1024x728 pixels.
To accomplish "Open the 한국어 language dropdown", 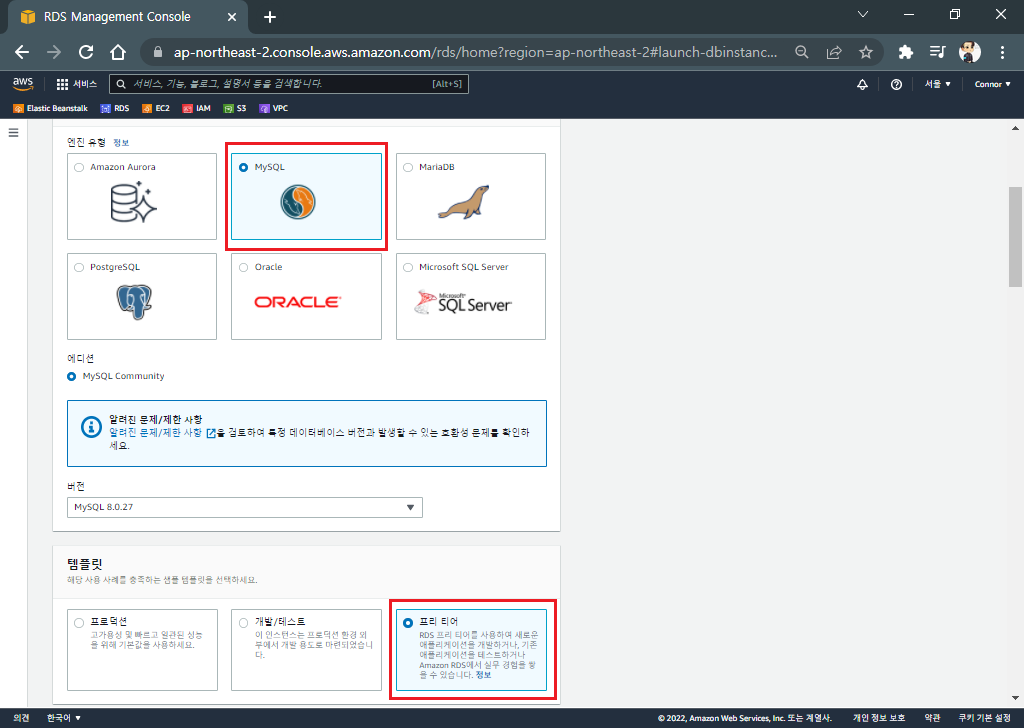I will (x=63, y=718).
